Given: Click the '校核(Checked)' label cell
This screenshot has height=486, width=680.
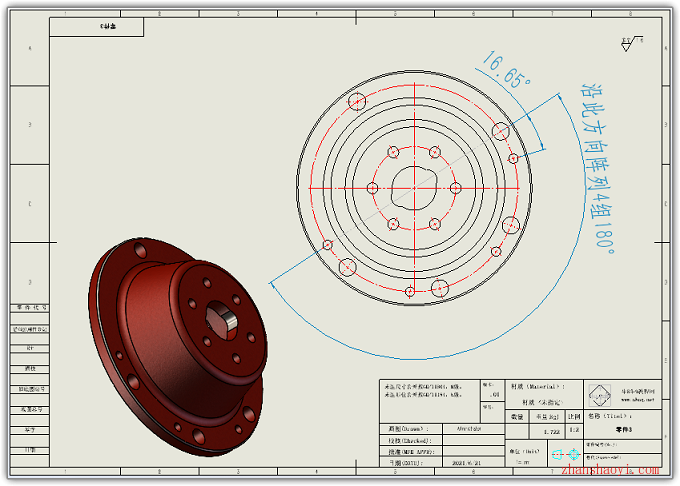Looking at the screenshot, I should click(411, 440).
